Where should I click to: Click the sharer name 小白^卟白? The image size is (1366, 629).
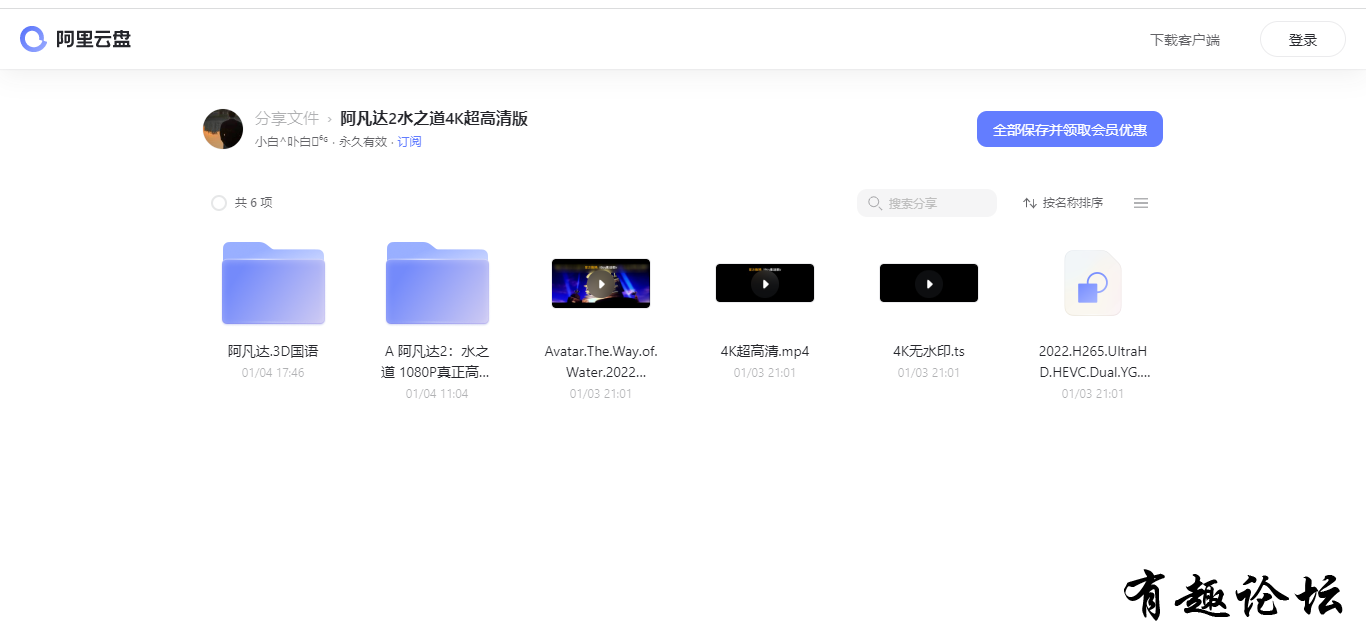(x=292, y=142)
